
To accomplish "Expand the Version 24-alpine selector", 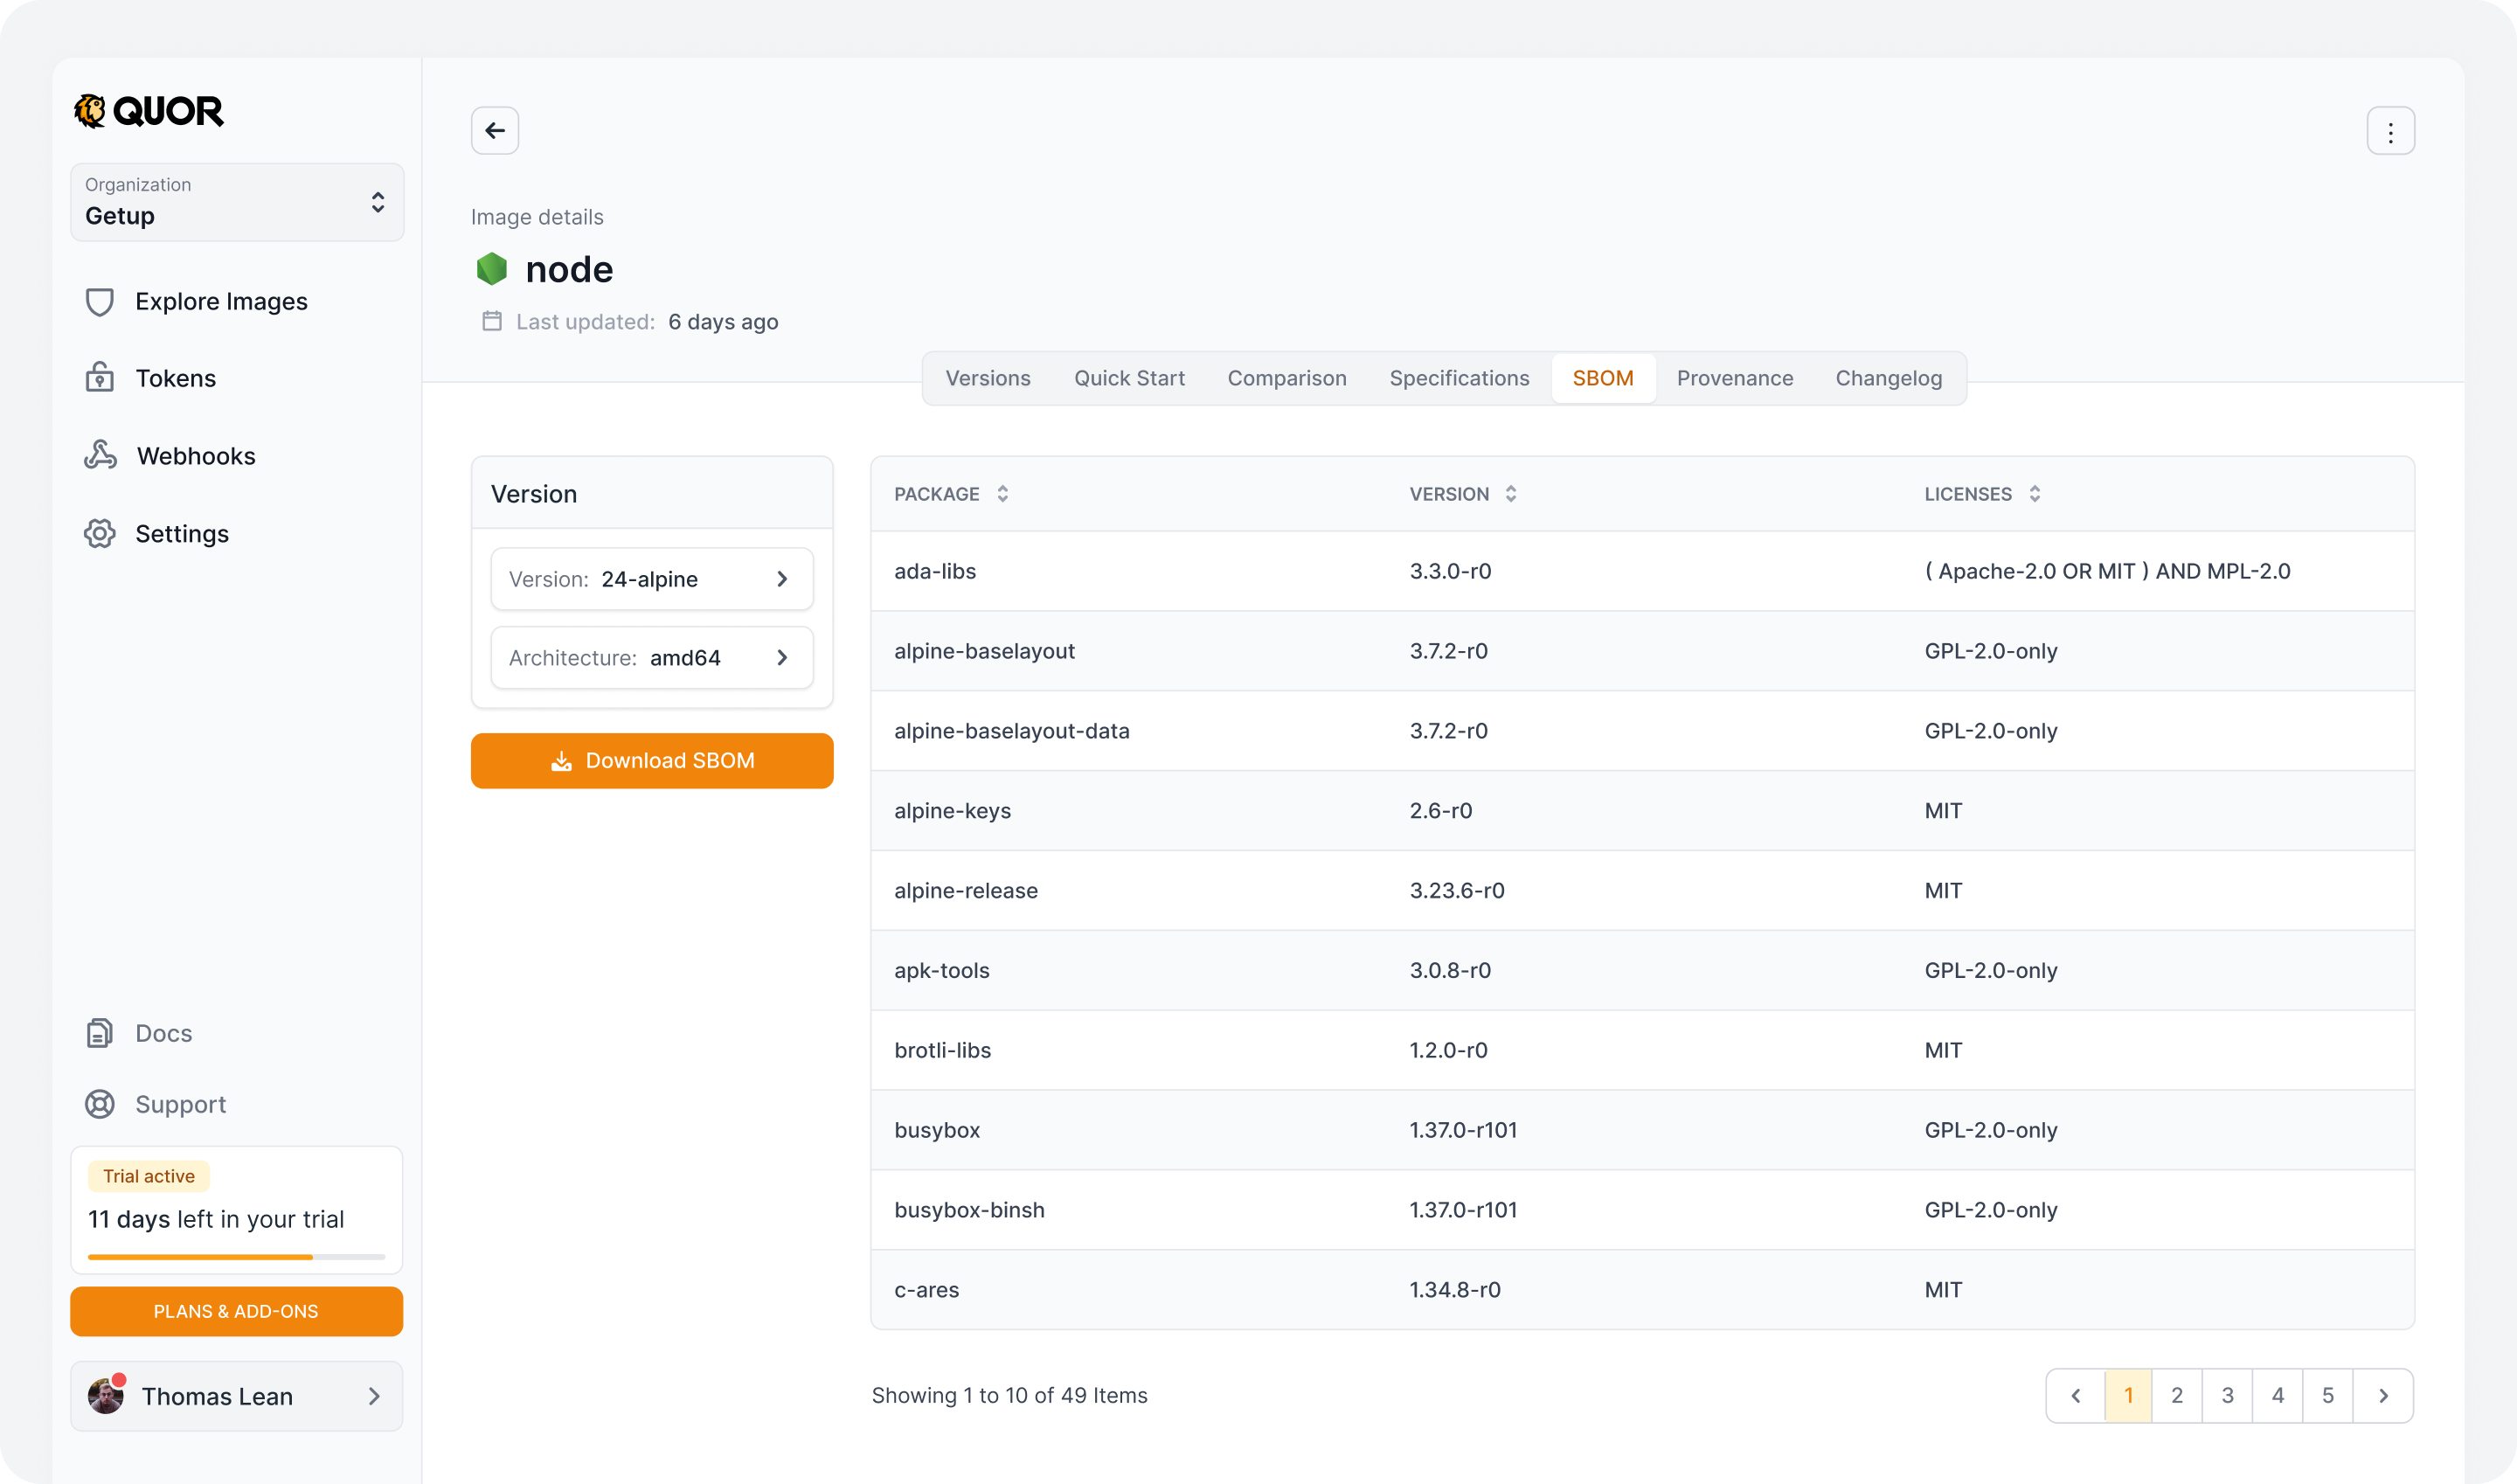I will [x=652, y=579].
